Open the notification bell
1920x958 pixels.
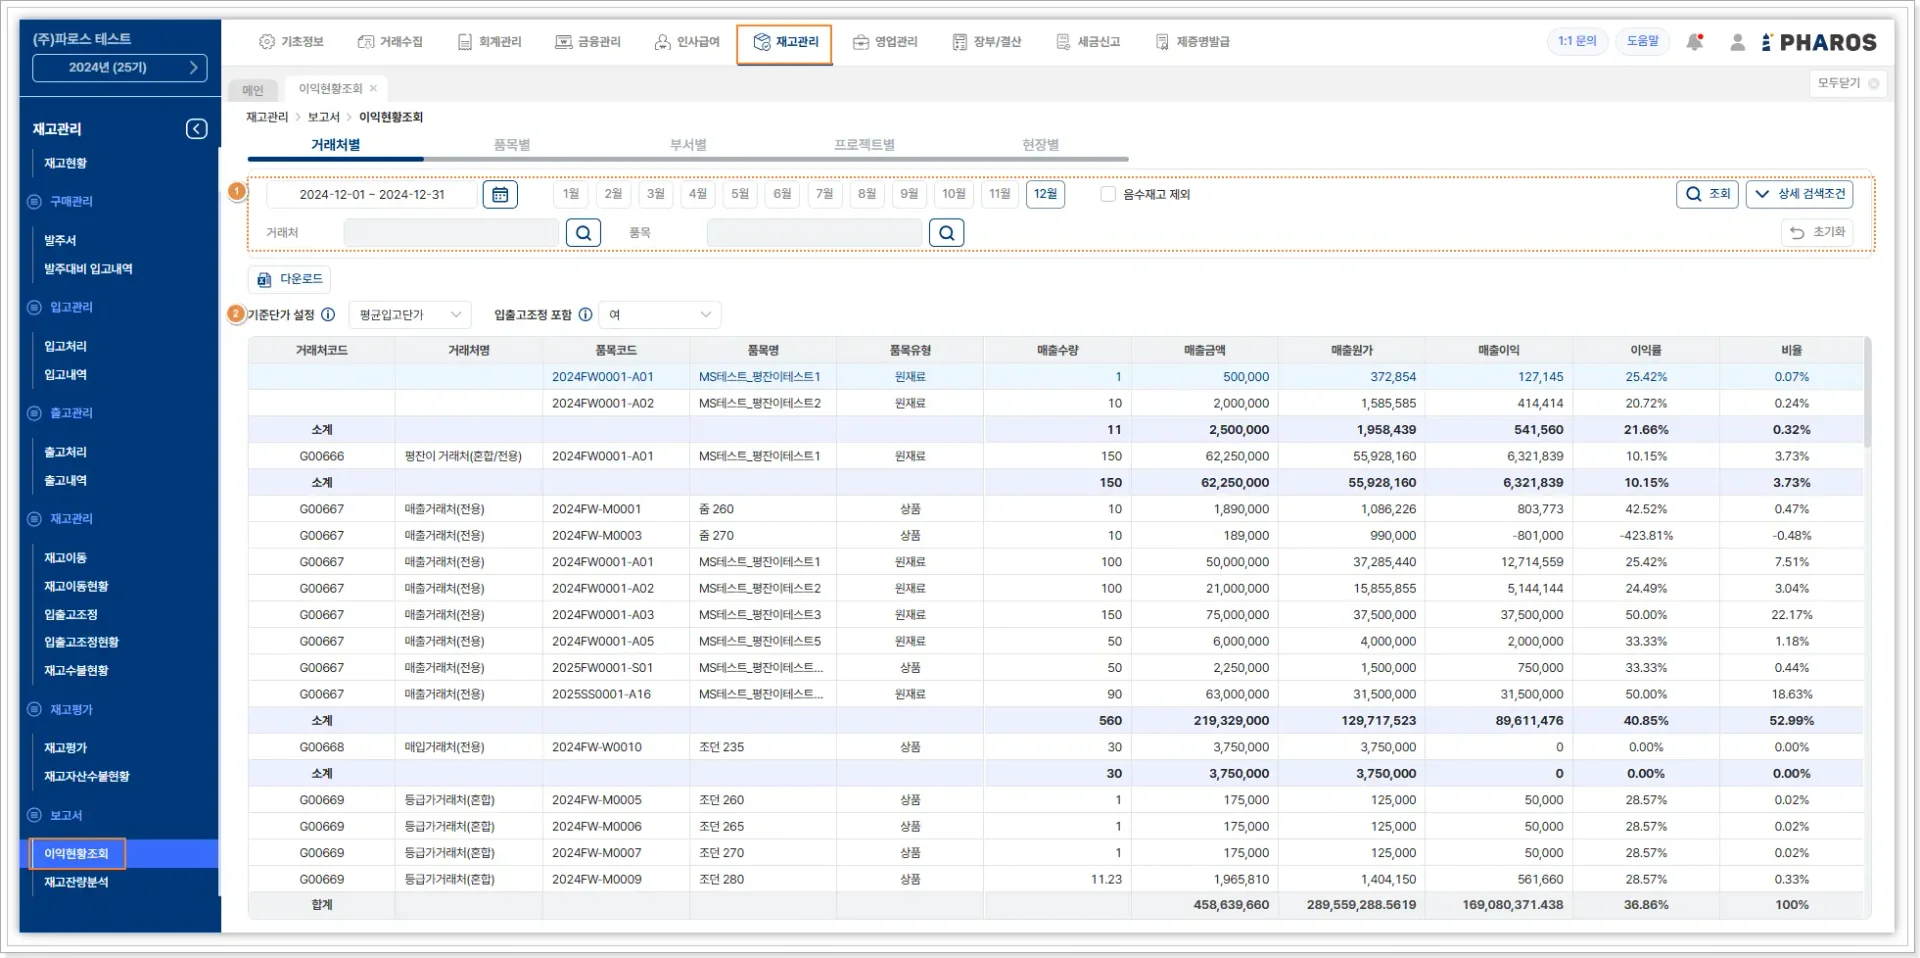click(x=1694, y=42)
